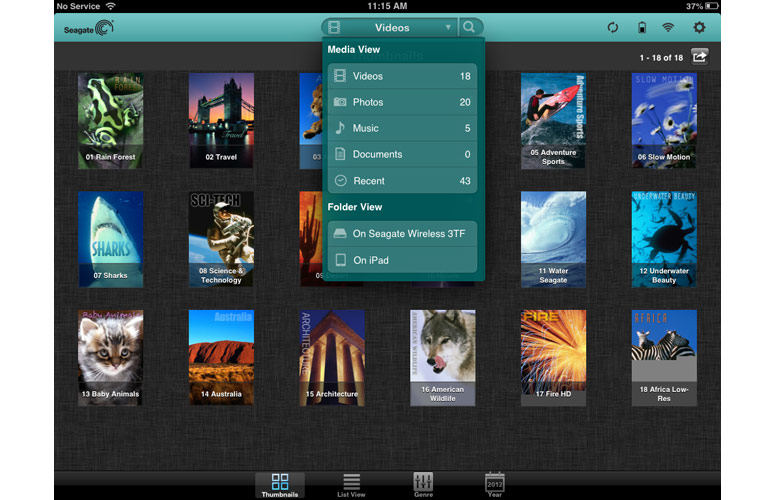Select Videos in Media View

pyautogui.click(x=402, y=76)
